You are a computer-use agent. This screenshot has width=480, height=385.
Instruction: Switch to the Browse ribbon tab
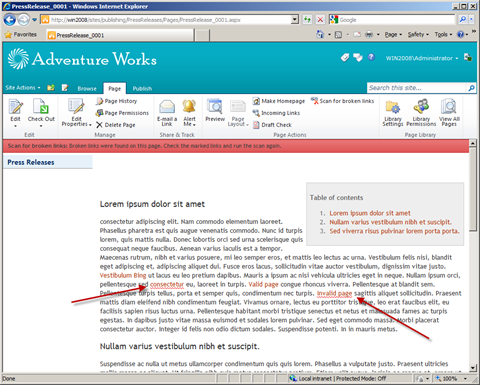(x=87, y=89)
